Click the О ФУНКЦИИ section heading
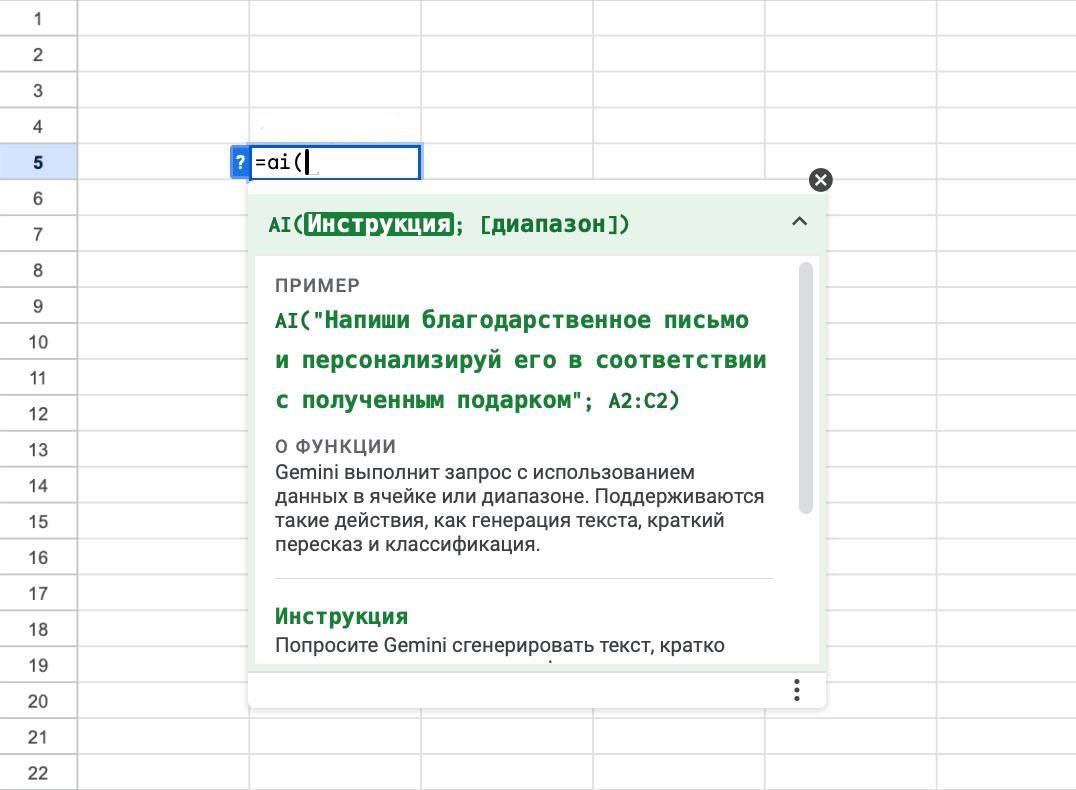The image size is (1076, 790). (336, 446)
